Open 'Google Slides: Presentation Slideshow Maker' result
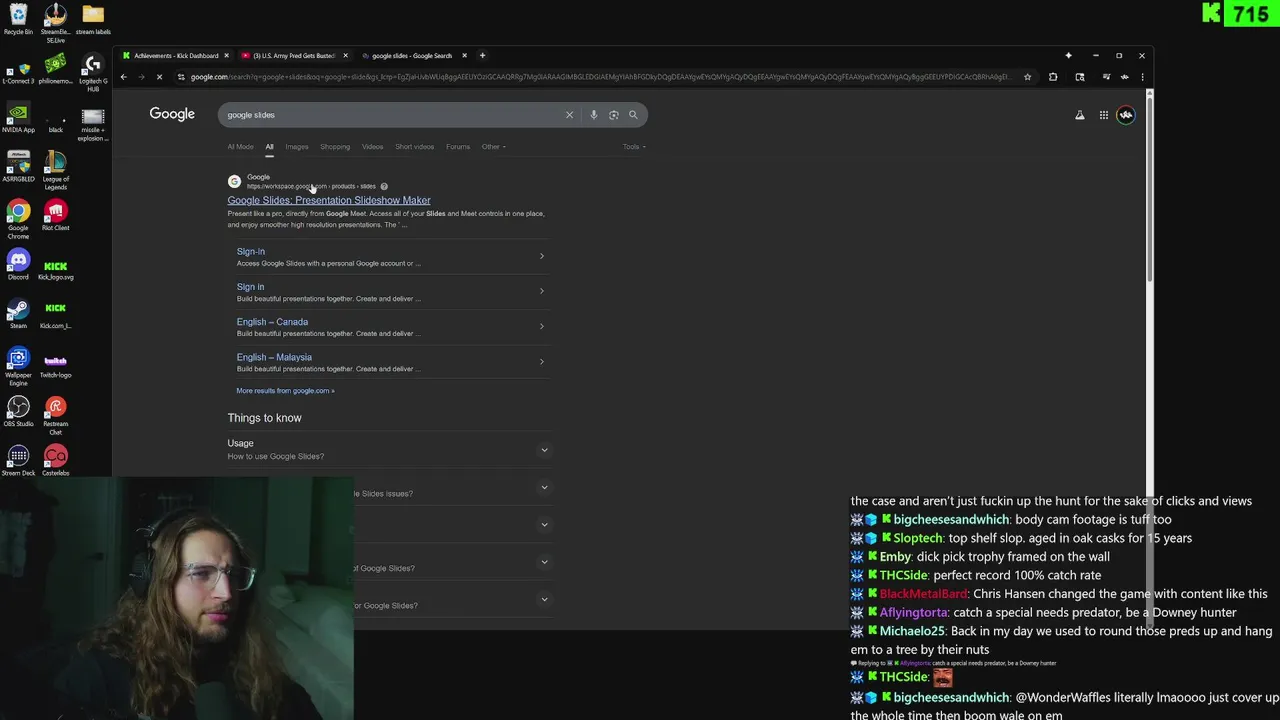1280x720 pixels. pyautogui.click(x=329, y=200)
